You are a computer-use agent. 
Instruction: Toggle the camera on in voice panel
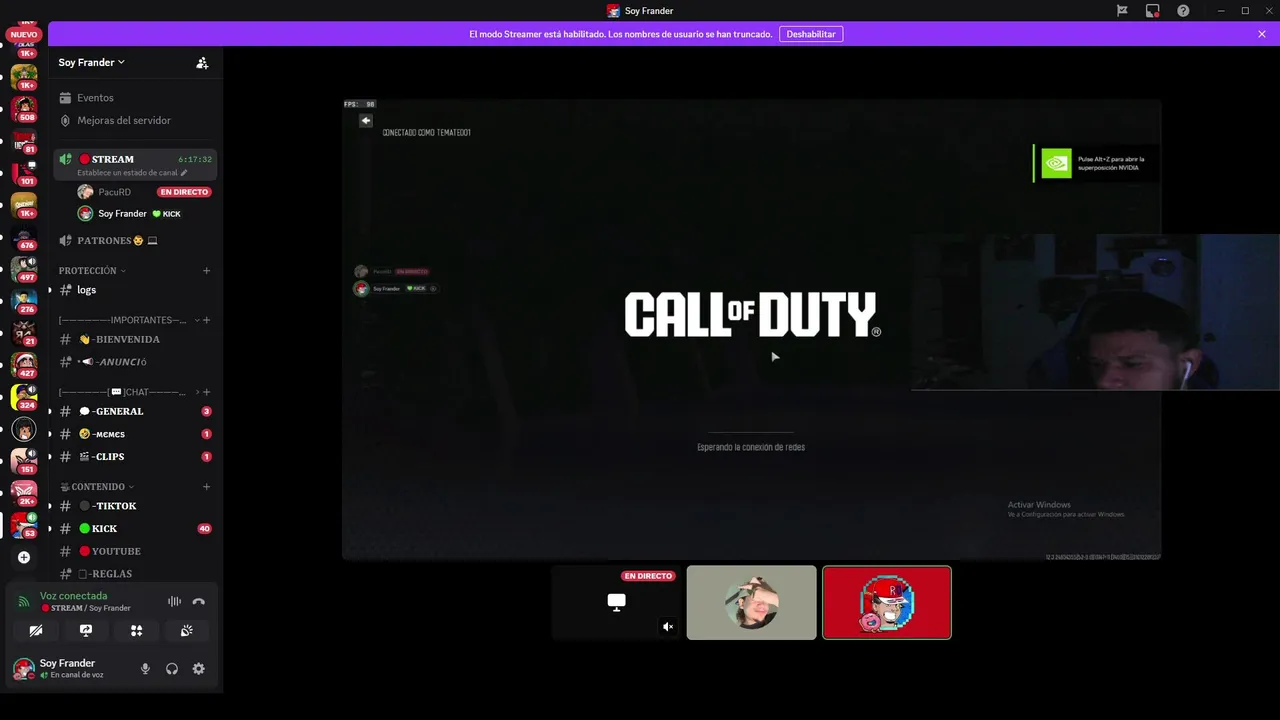tap(35, 630)
